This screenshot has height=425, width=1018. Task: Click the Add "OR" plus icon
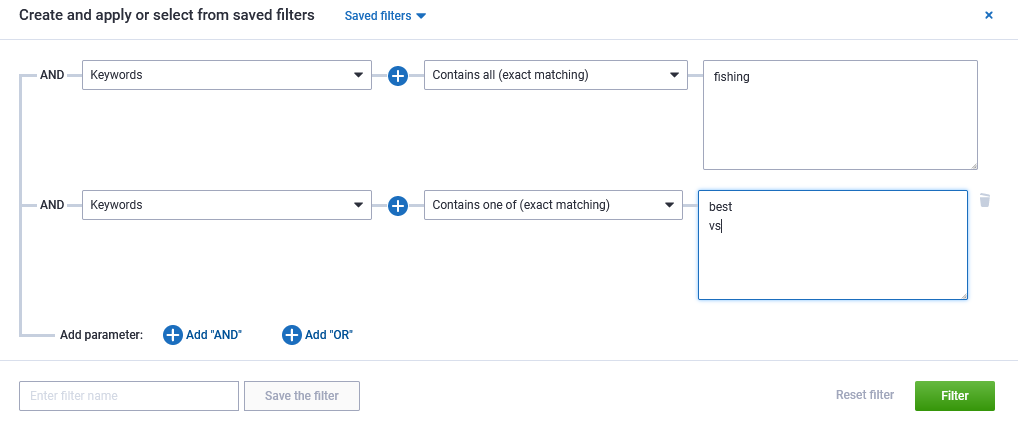[x=292, y=335]
